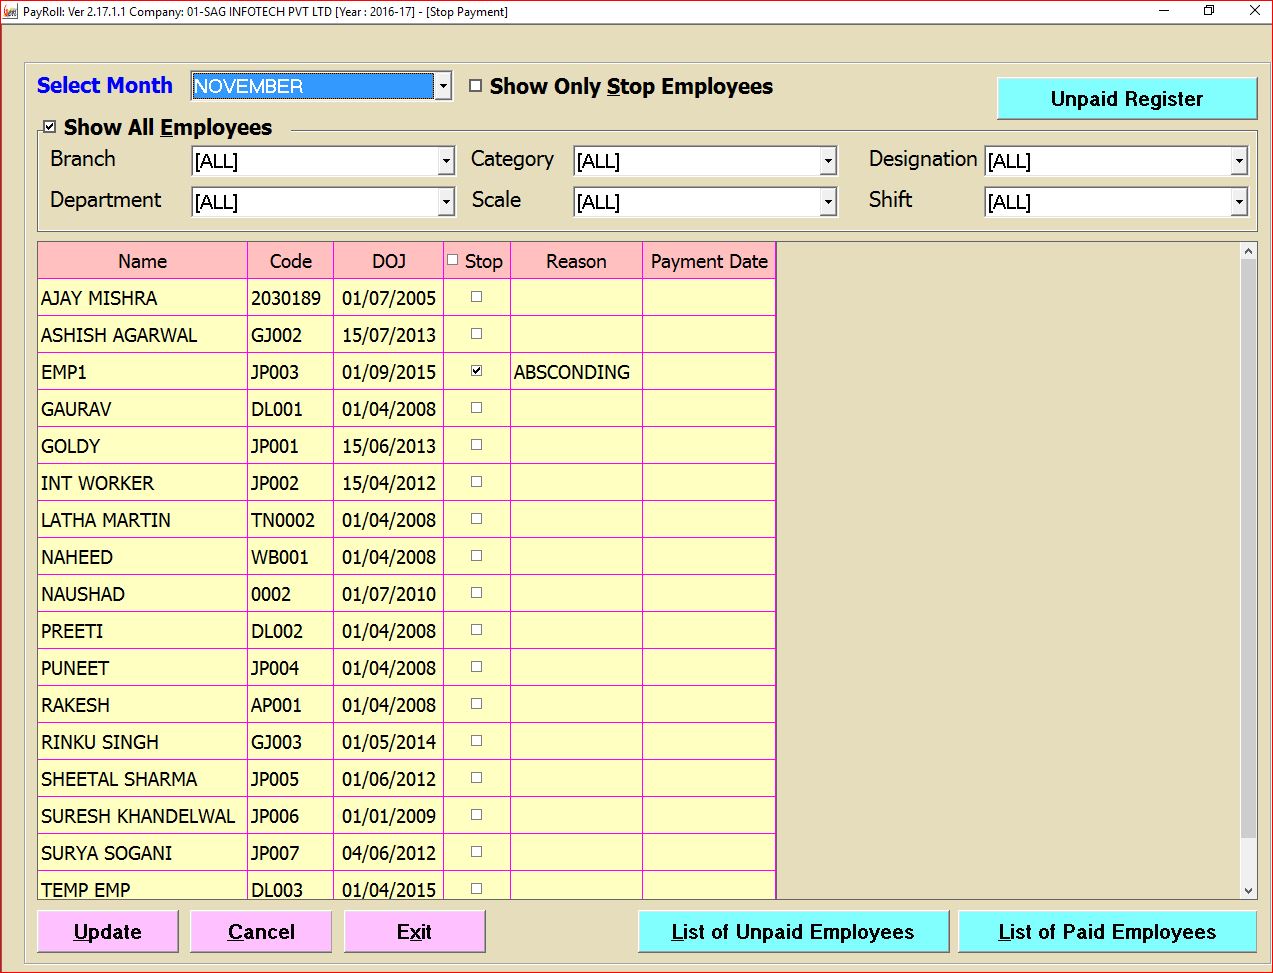Uncheck Show All Employees checkbox

tap(49, 127)
